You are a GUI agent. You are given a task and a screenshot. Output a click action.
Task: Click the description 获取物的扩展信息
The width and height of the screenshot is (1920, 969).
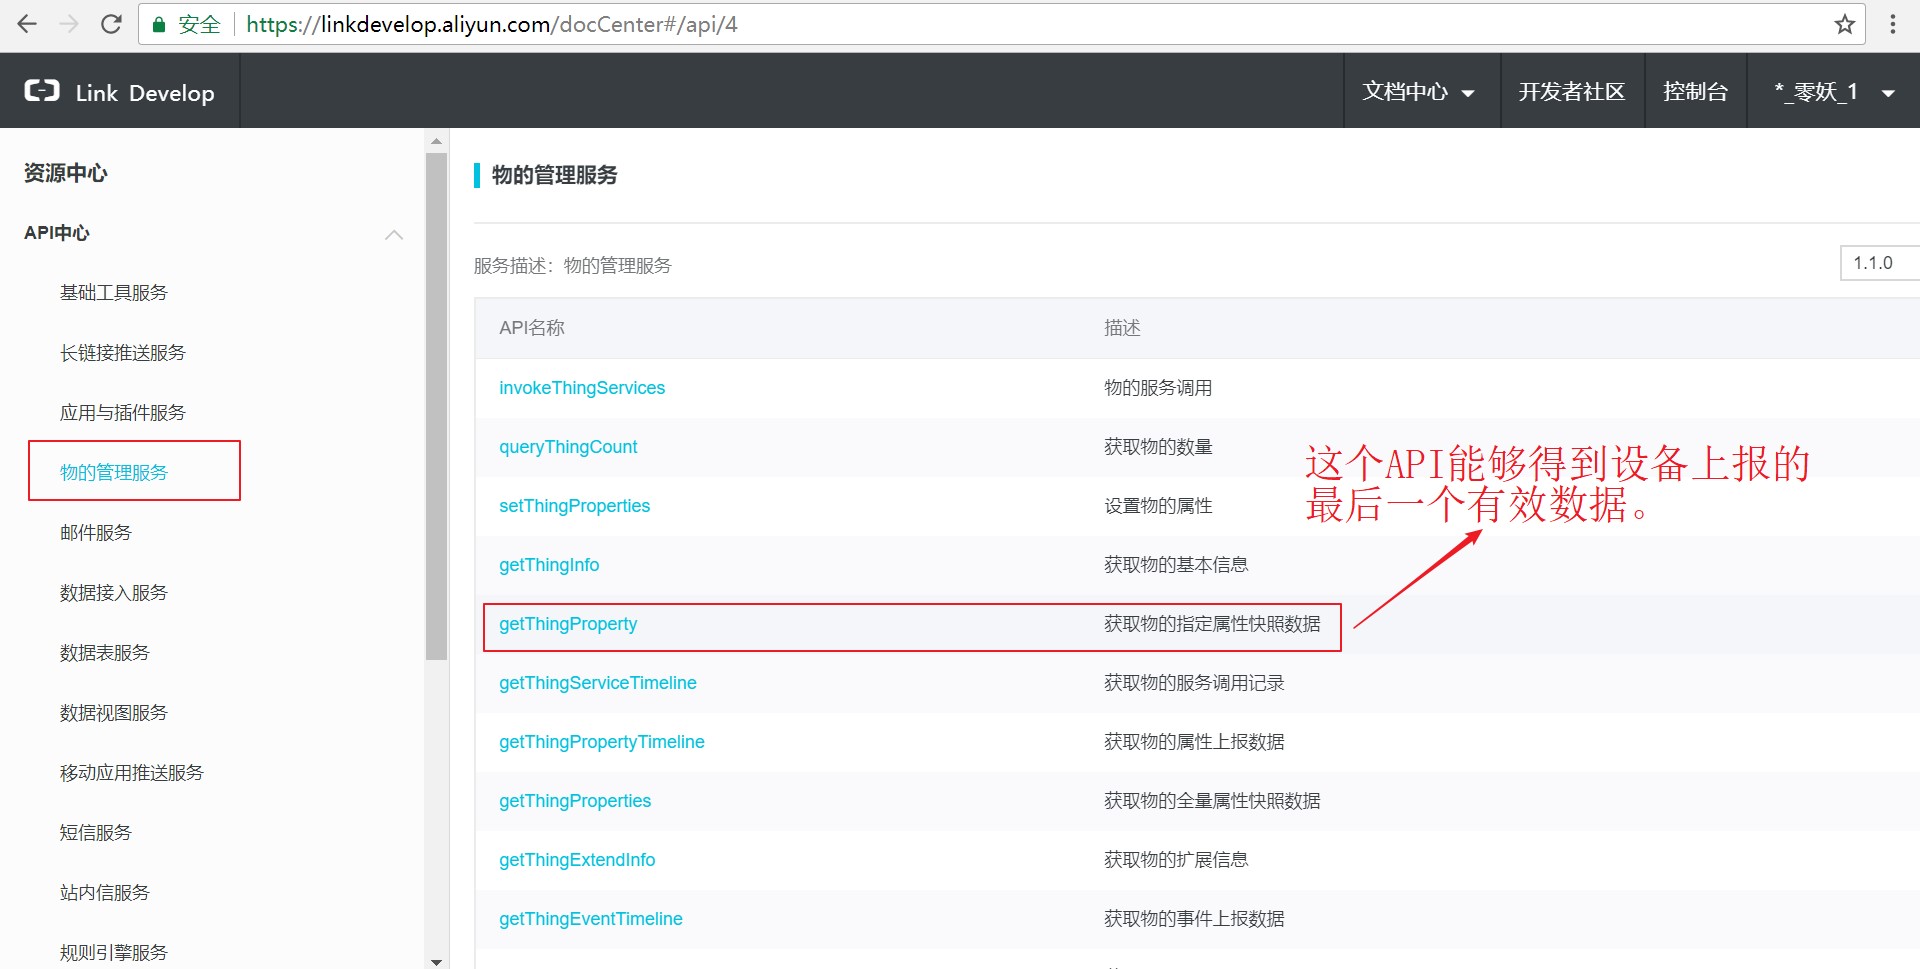coord(1176,860)
